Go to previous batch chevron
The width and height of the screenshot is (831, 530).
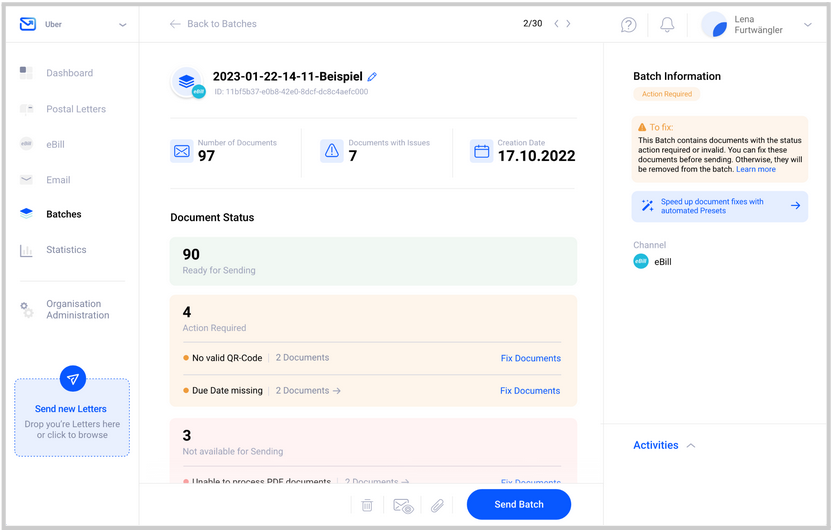556,23
